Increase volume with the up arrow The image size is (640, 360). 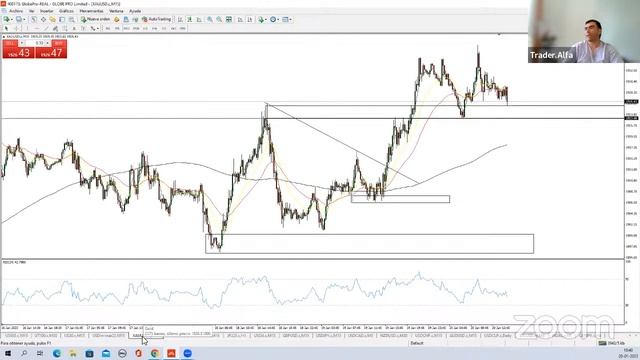(48, 43)
